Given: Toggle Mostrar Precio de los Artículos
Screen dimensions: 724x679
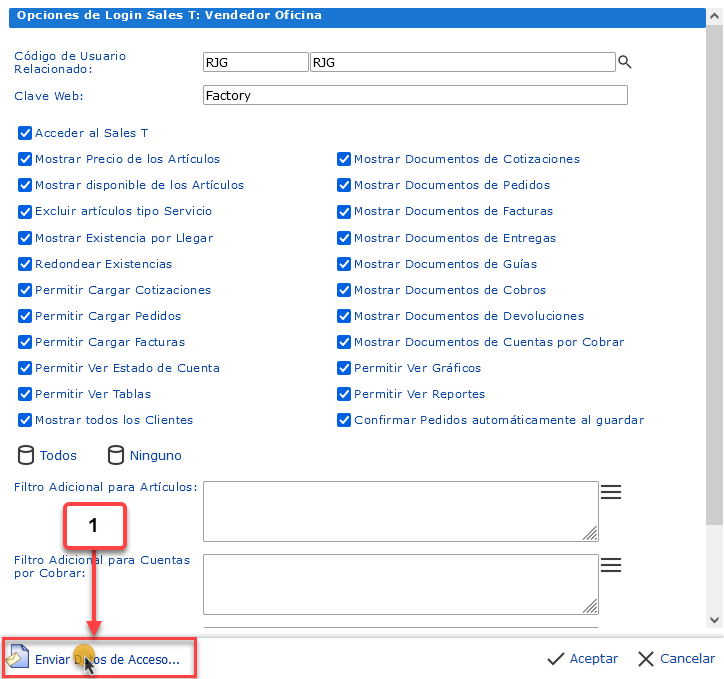Looking at the screenshot, I should click(x=25, y=159).
